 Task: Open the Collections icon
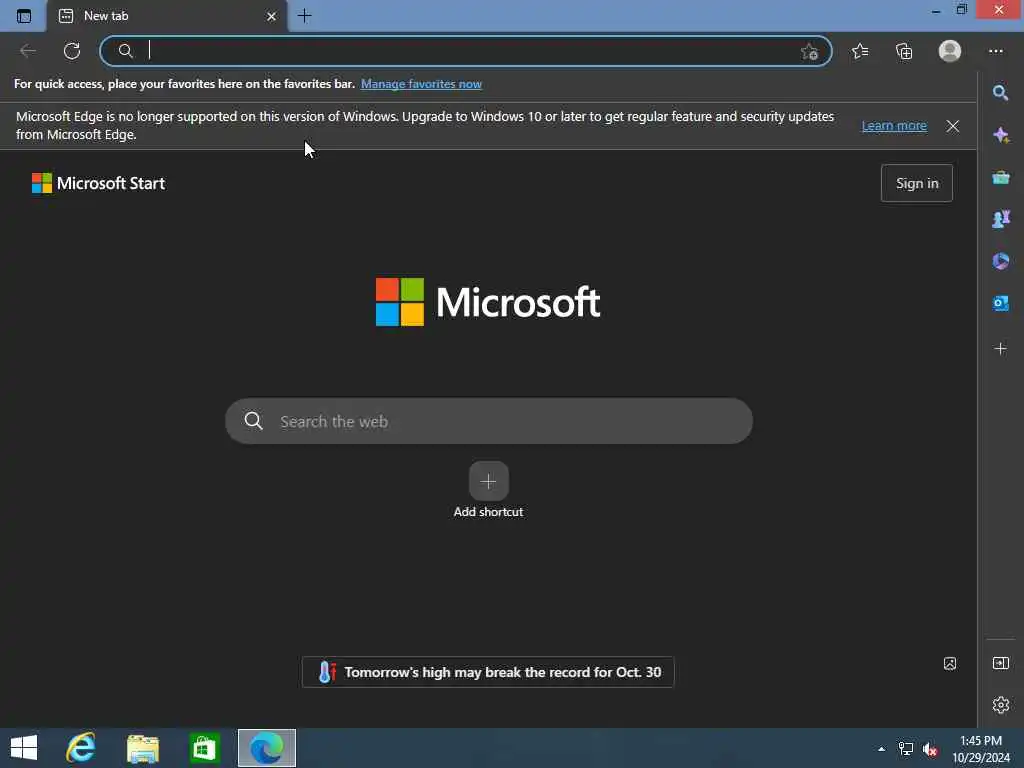(x=904, y=51)
